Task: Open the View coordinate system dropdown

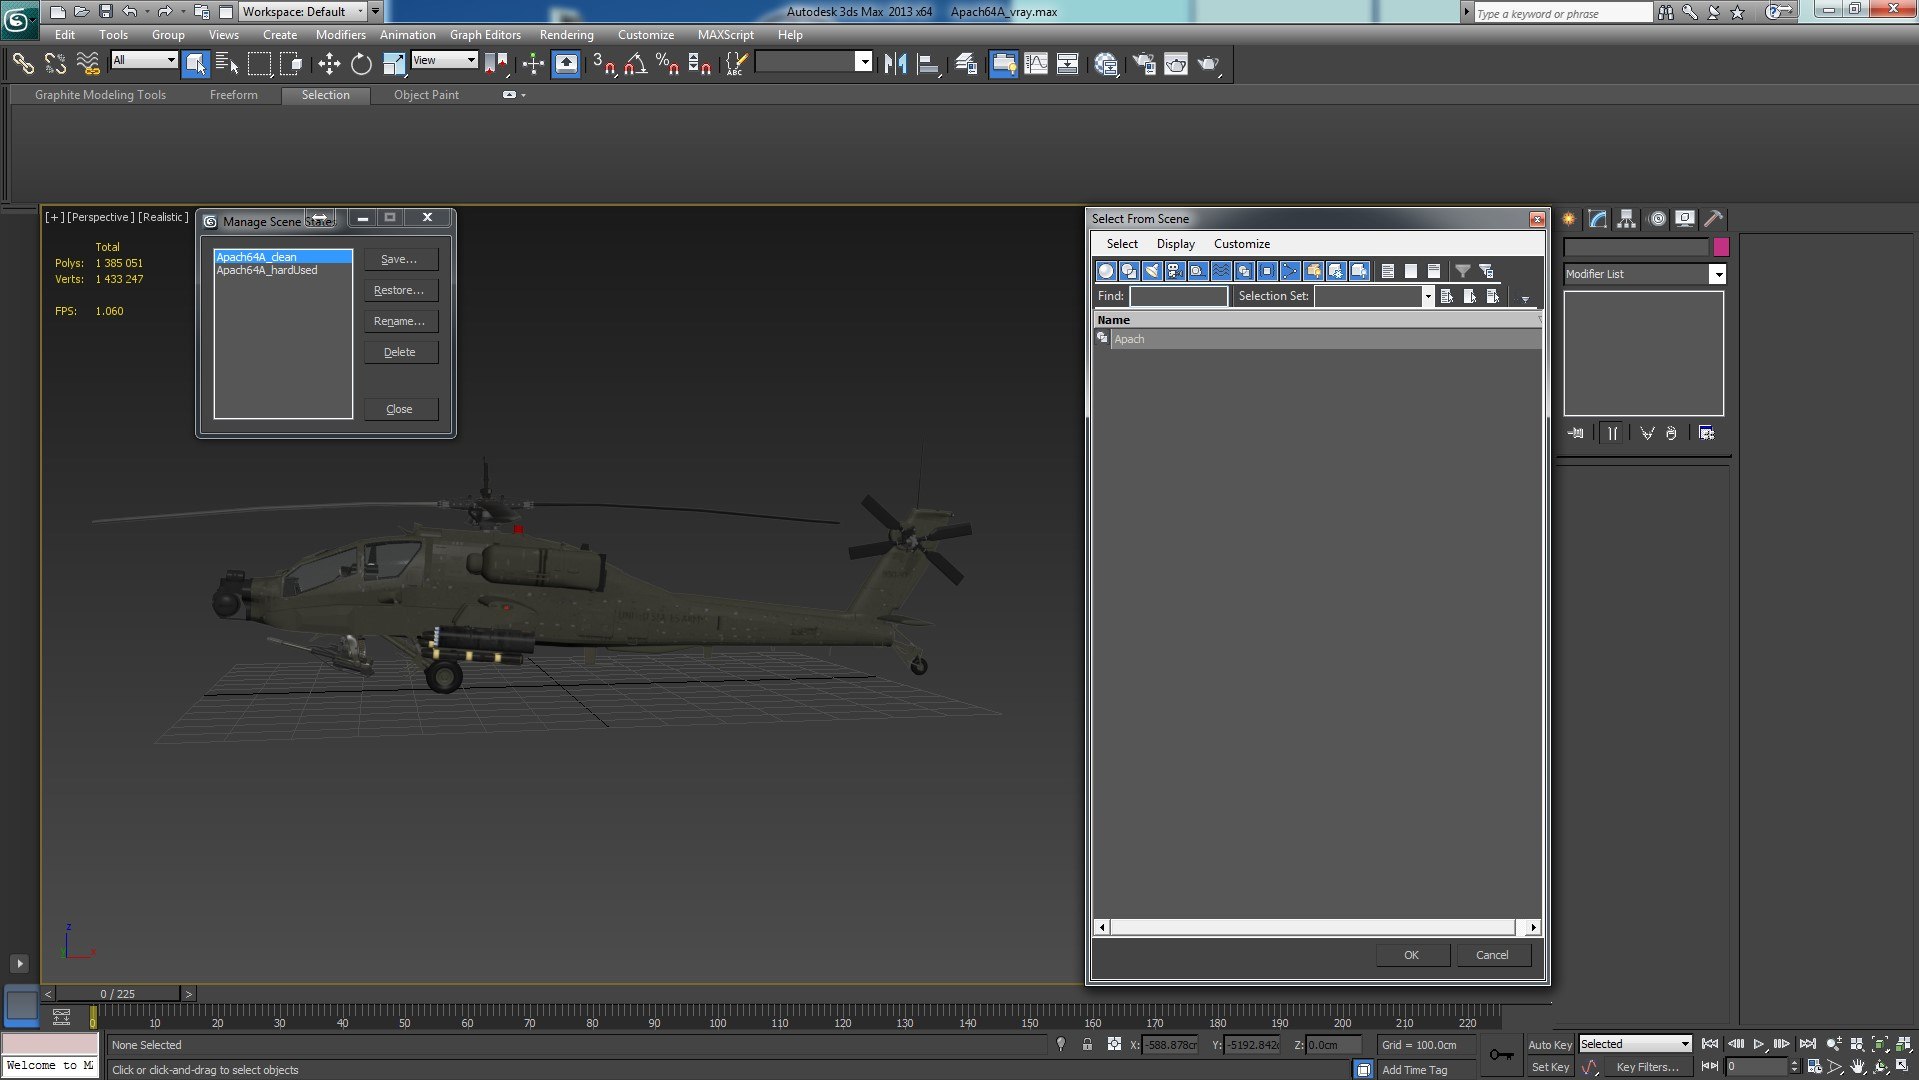Action: (x=444, y=61)
